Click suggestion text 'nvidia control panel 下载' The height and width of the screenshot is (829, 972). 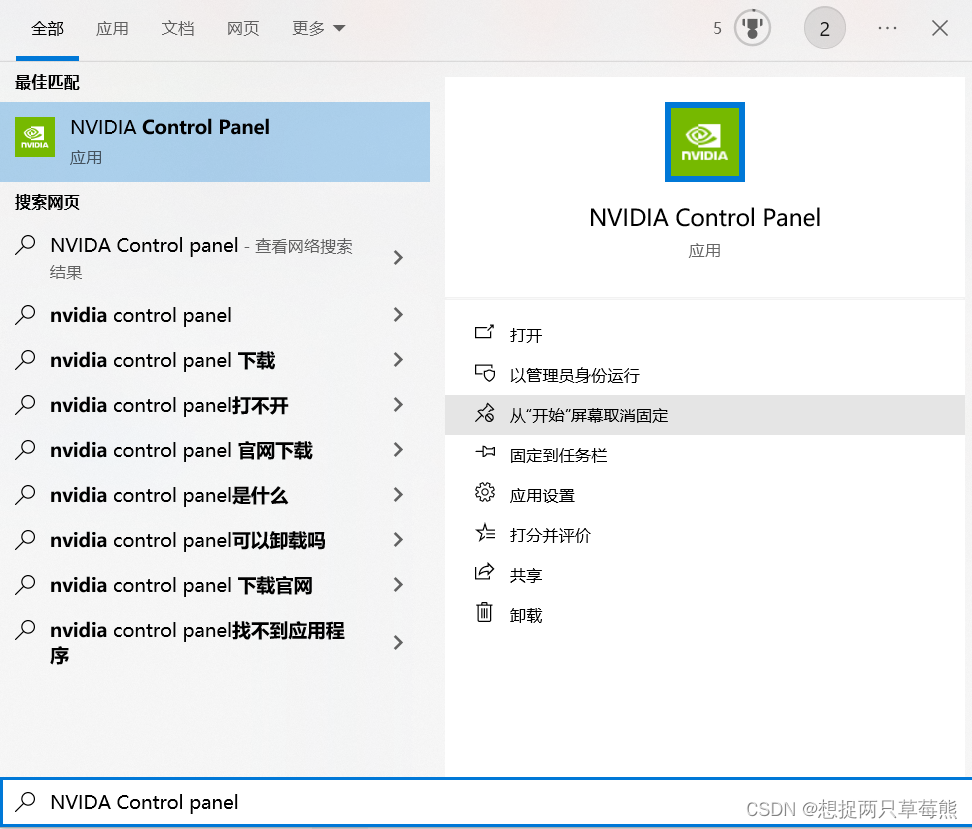[162, 360]
